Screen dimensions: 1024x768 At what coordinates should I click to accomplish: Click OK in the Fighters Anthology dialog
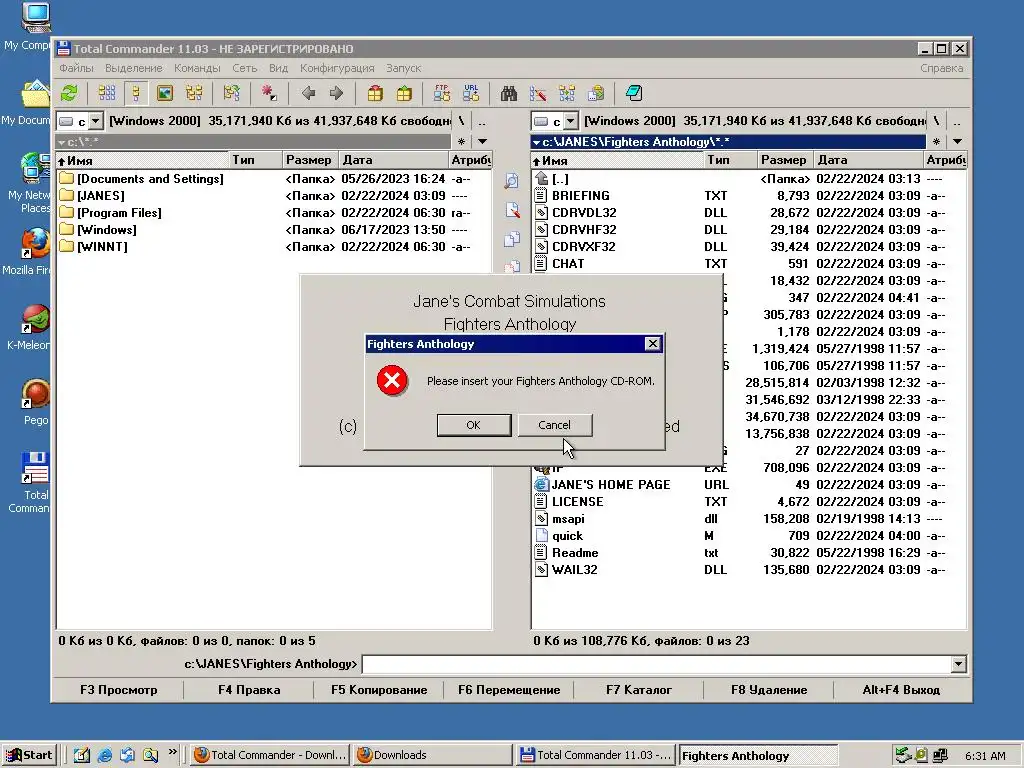473,425
